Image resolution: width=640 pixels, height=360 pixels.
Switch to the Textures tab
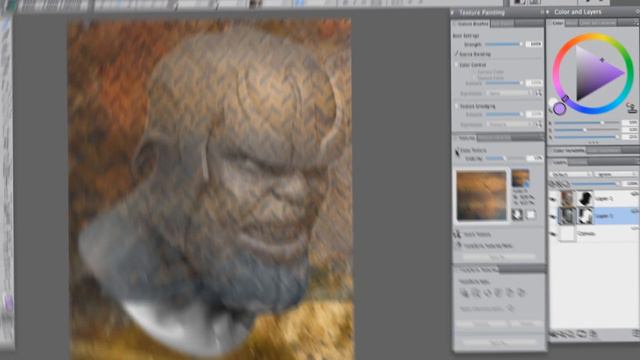click(467, 138)
